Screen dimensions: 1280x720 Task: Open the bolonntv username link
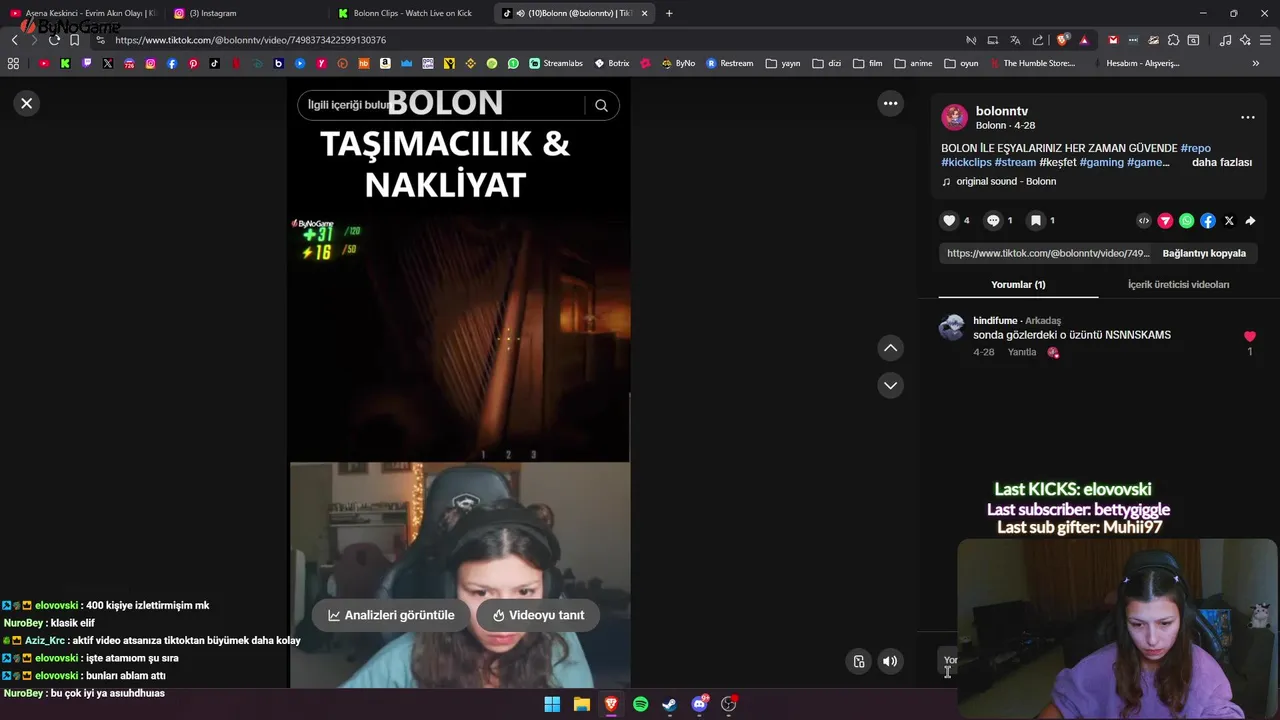(x=1002, y=111)
